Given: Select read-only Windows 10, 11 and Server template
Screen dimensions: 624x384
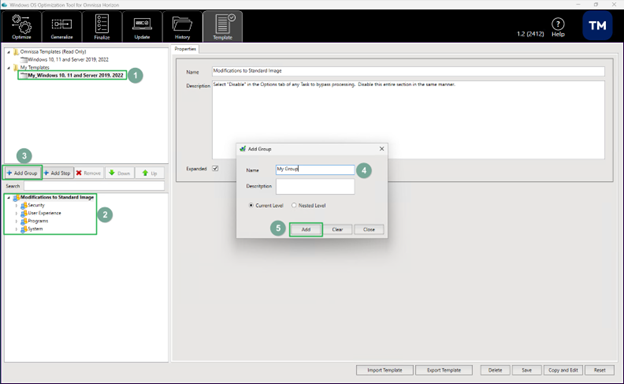Looking at the screenshot, I should coord(68,60).
